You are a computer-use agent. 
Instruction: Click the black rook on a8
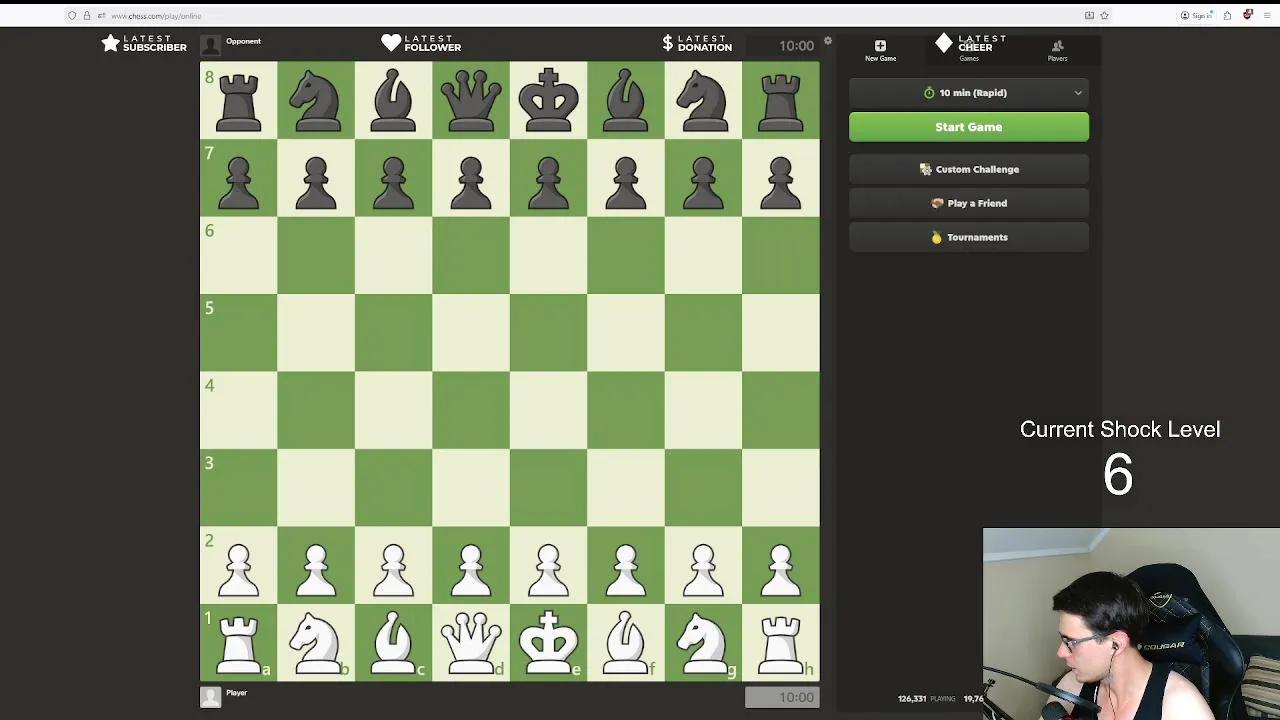pyautogui.click(x=238, y=100)
